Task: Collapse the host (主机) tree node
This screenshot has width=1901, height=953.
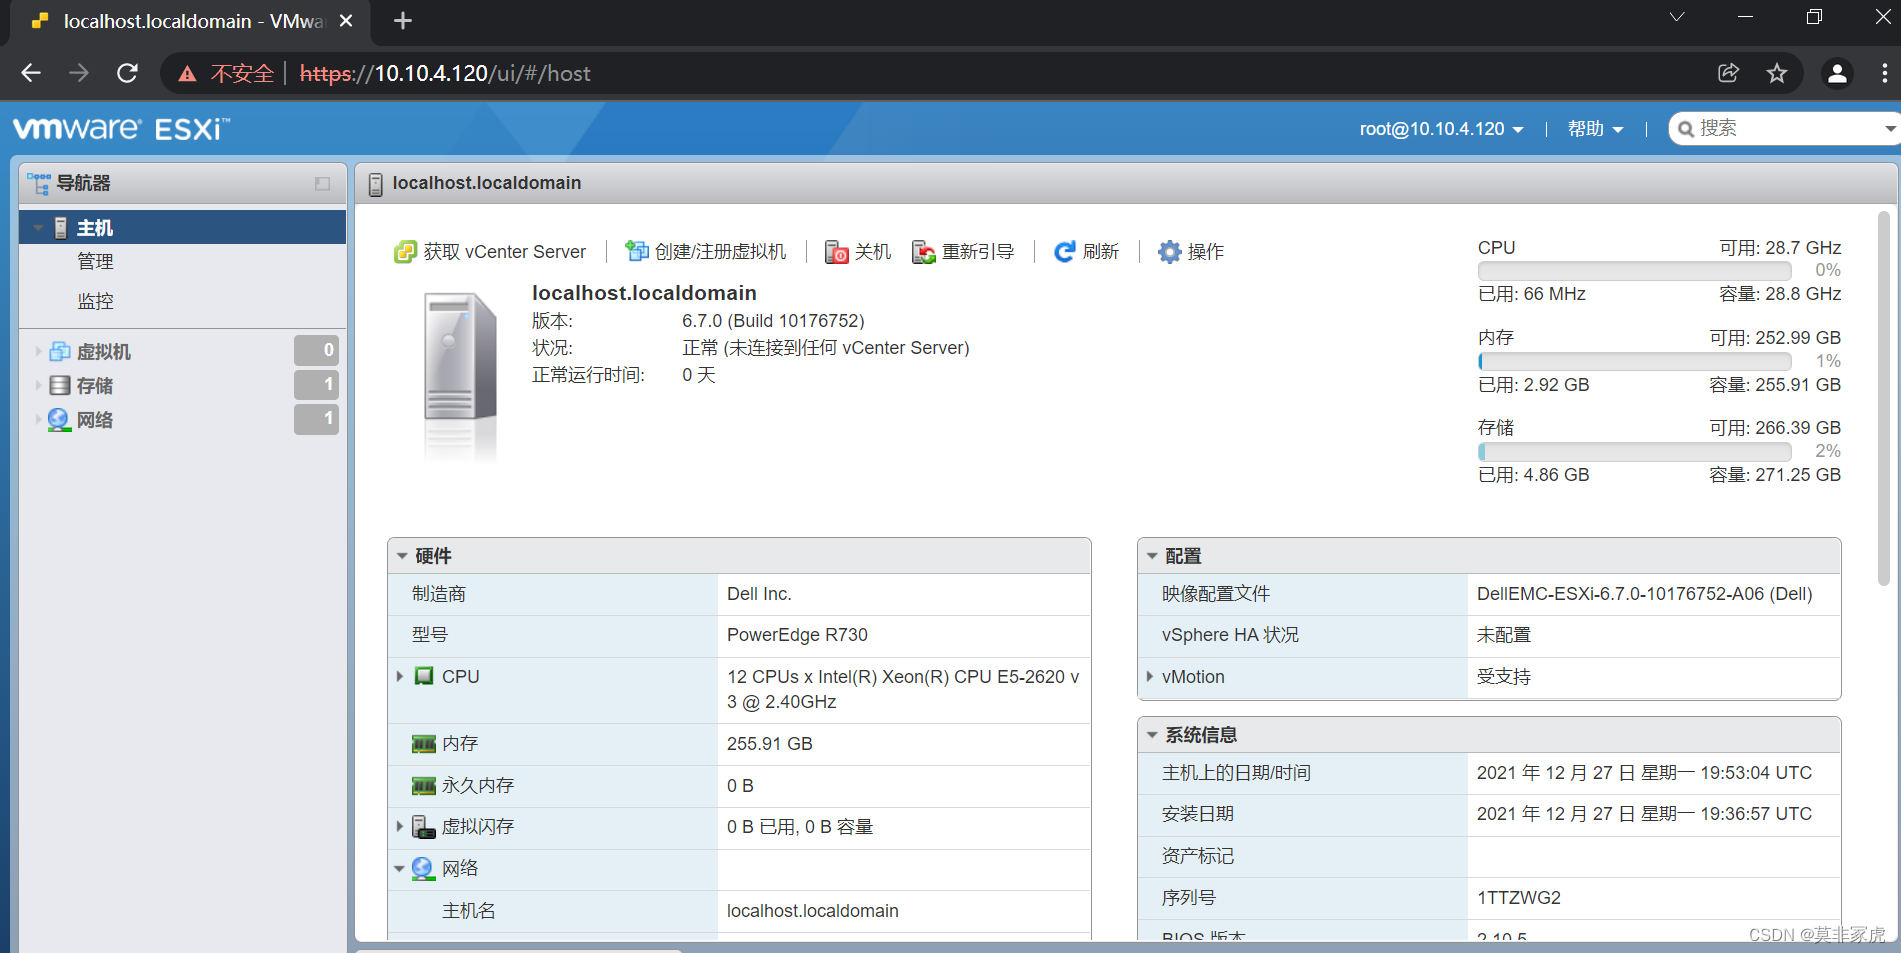Action: [38, 228]
